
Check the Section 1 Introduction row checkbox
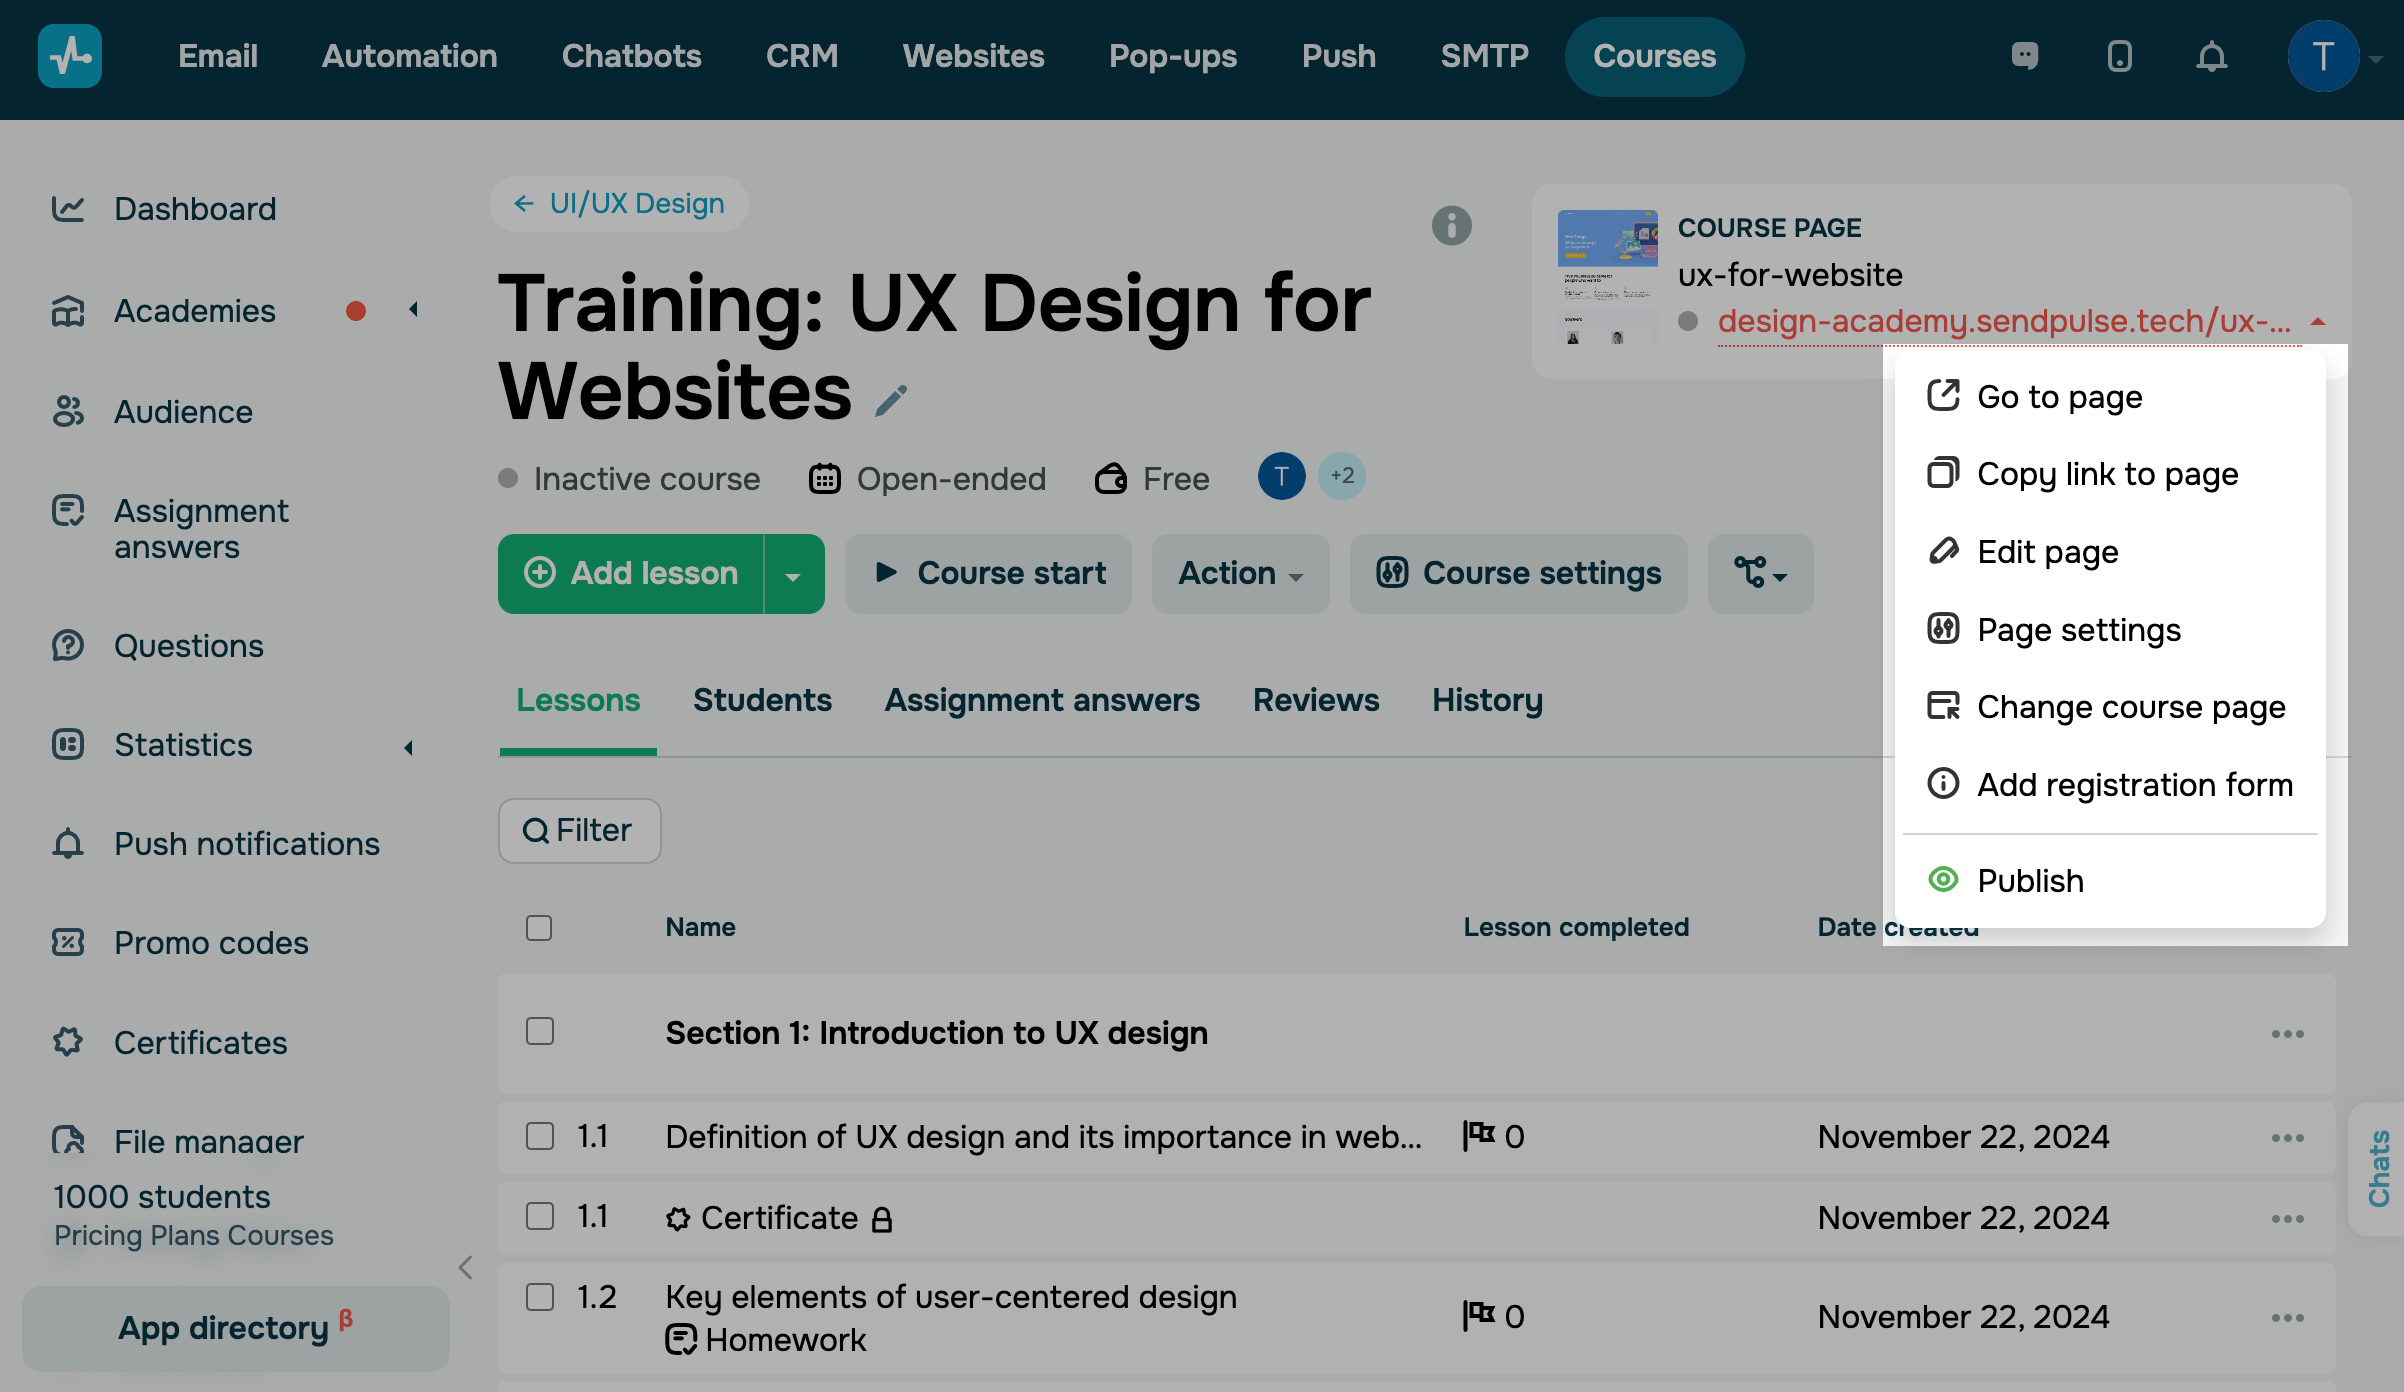[539, 1031]
